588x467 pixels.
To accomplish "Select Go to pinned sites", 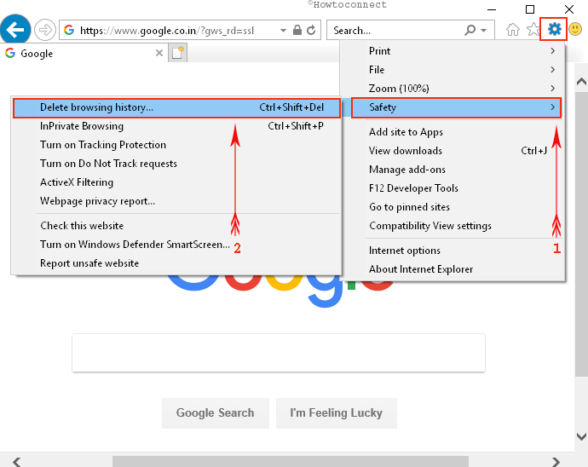I will [452, 207].
